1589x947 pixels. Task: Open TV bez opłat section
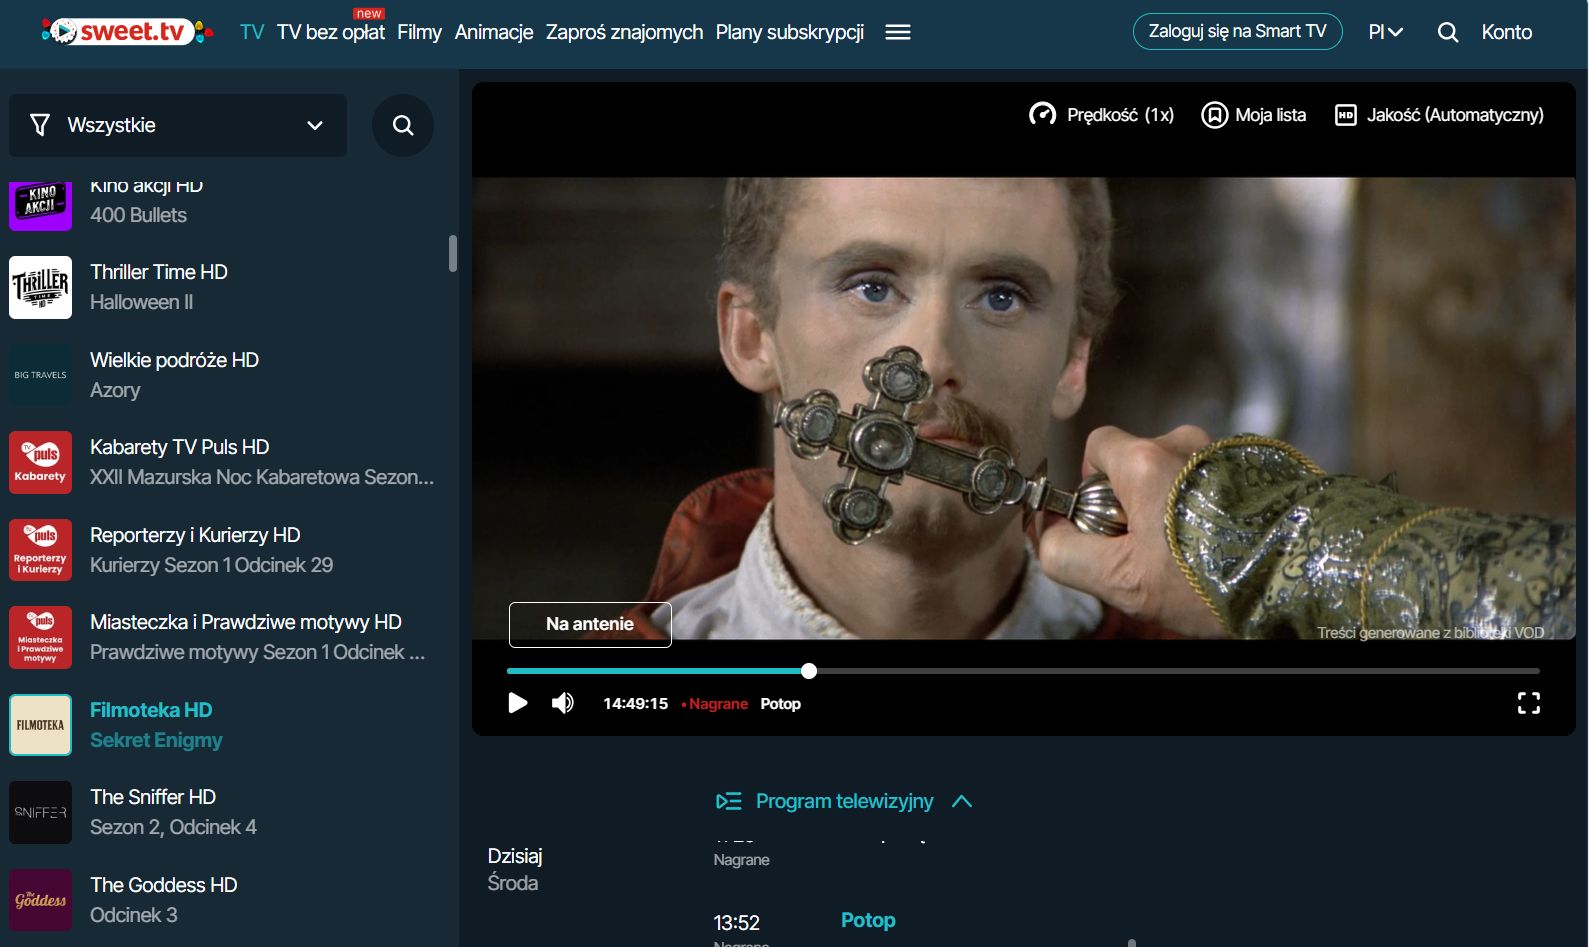click(331, 32)
